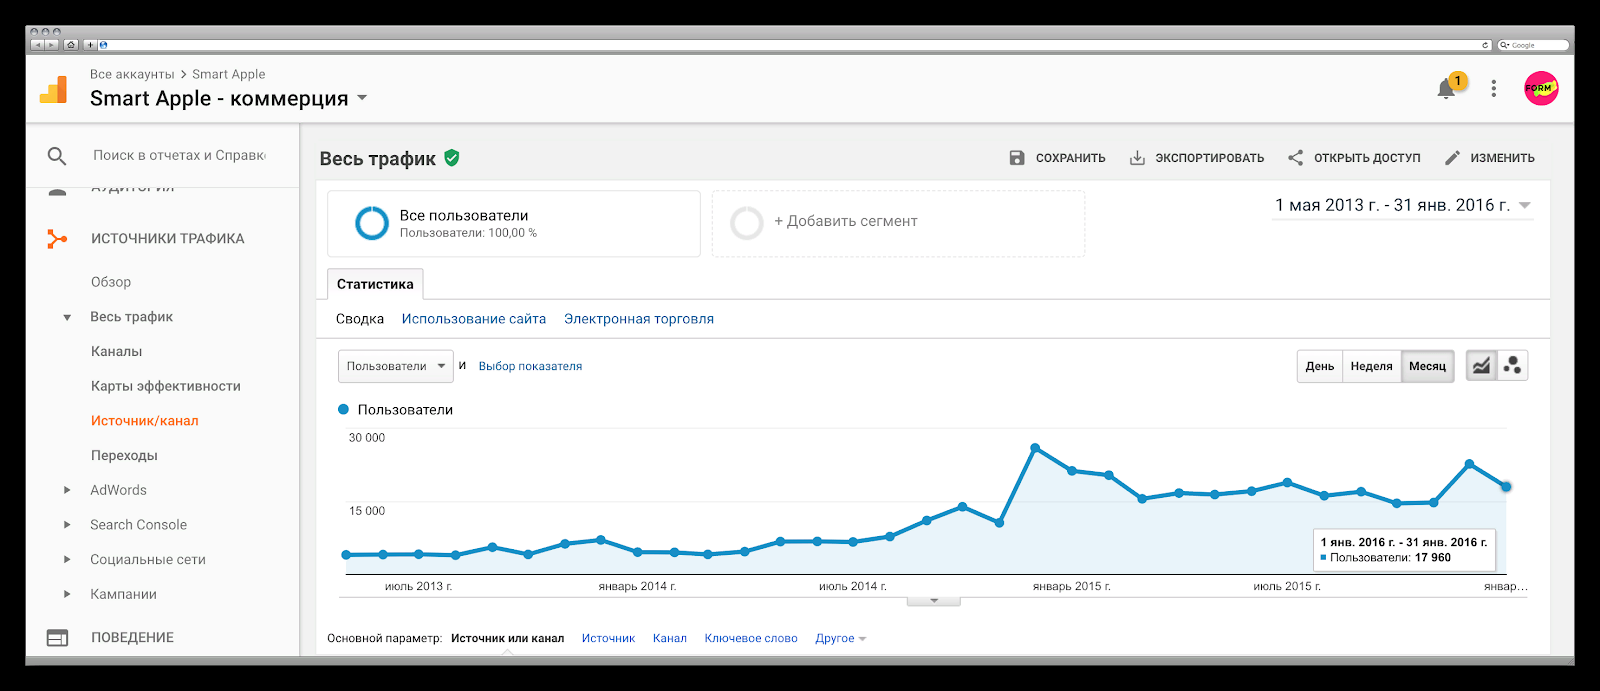Image resolution: width=1600 pixels, height=691 pixels.
Task: Switch chart granularity to Неделя
Action: [x=1372, y=366]
